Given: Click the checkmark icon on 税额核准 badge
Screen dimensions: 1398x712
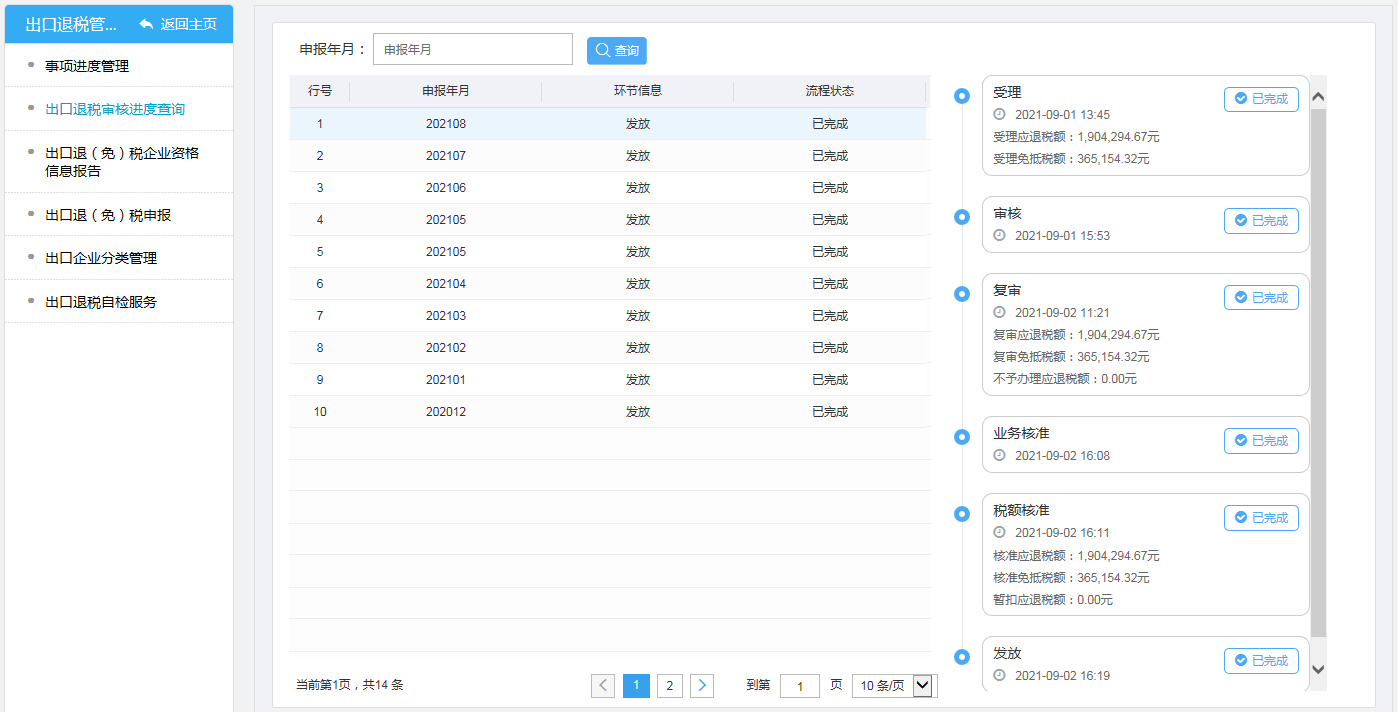Looking at the screenshot, I should click(x=1239, y=517).
